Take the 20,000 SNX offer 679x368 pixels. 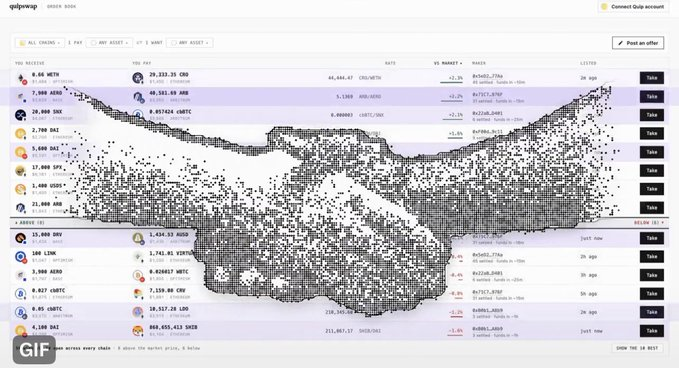click(652, 115)
